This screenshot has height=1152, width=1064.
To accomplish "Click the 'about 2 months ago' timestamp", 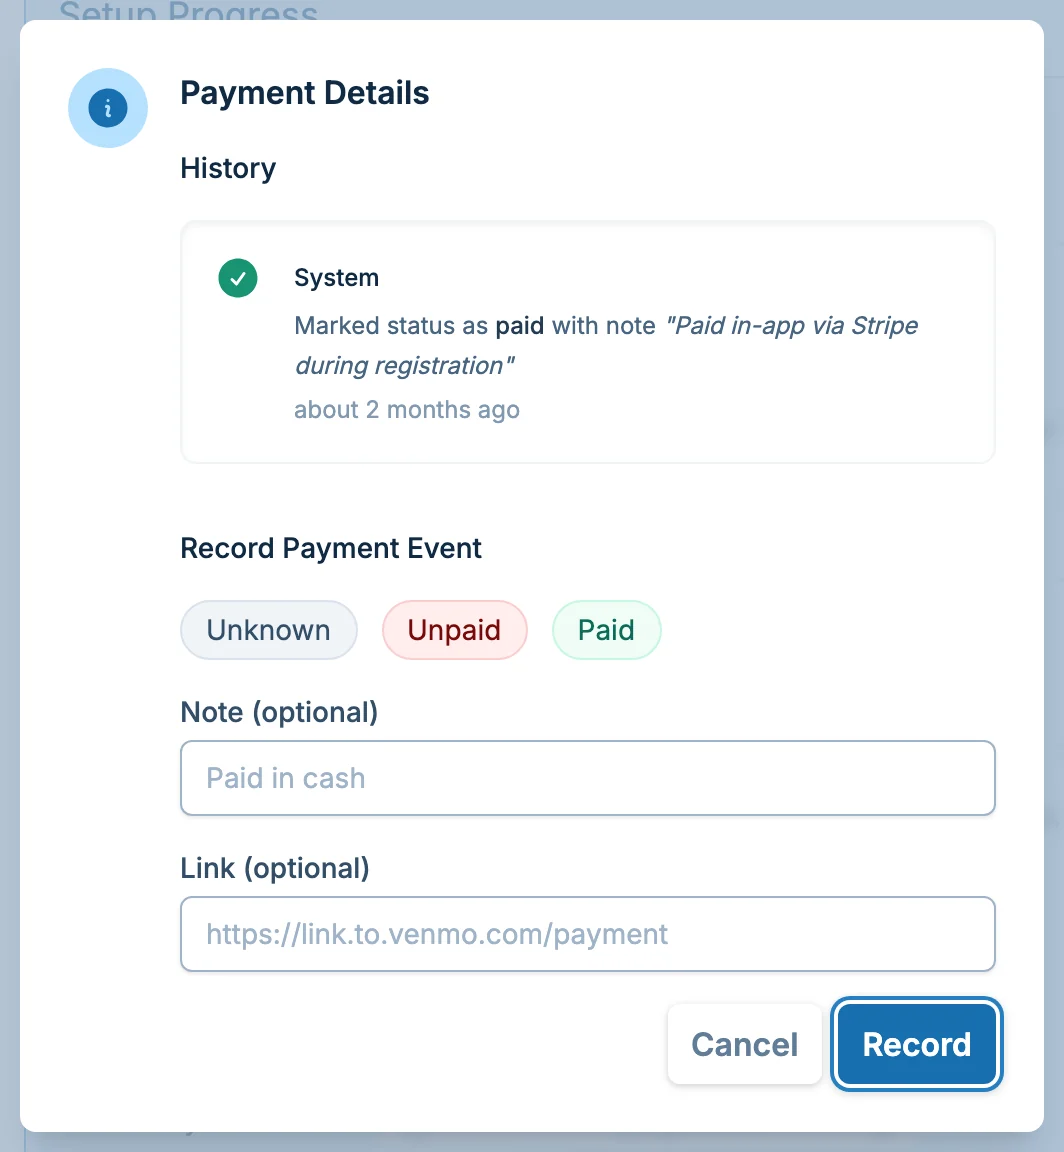I will (x=407, y=409).
